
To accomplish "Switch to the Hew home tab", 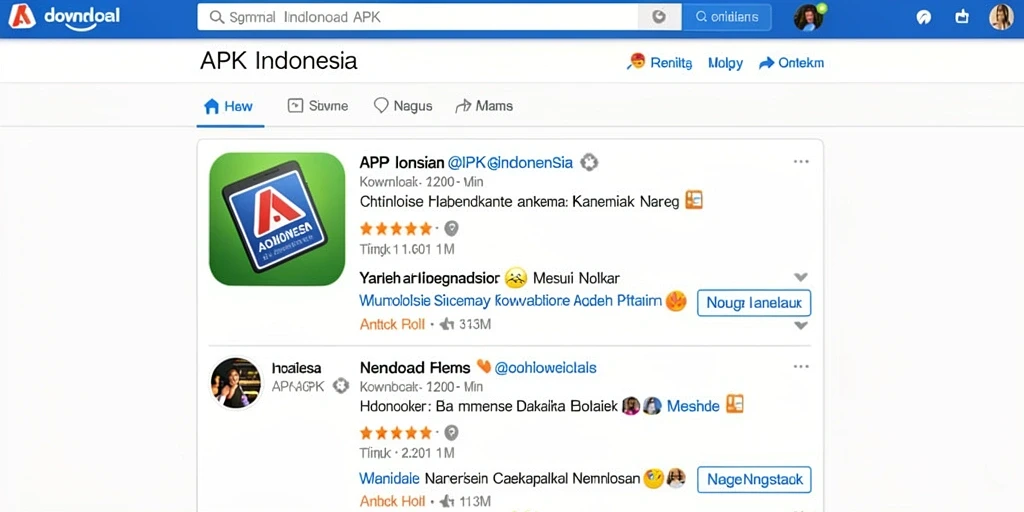I will point(229,106).
